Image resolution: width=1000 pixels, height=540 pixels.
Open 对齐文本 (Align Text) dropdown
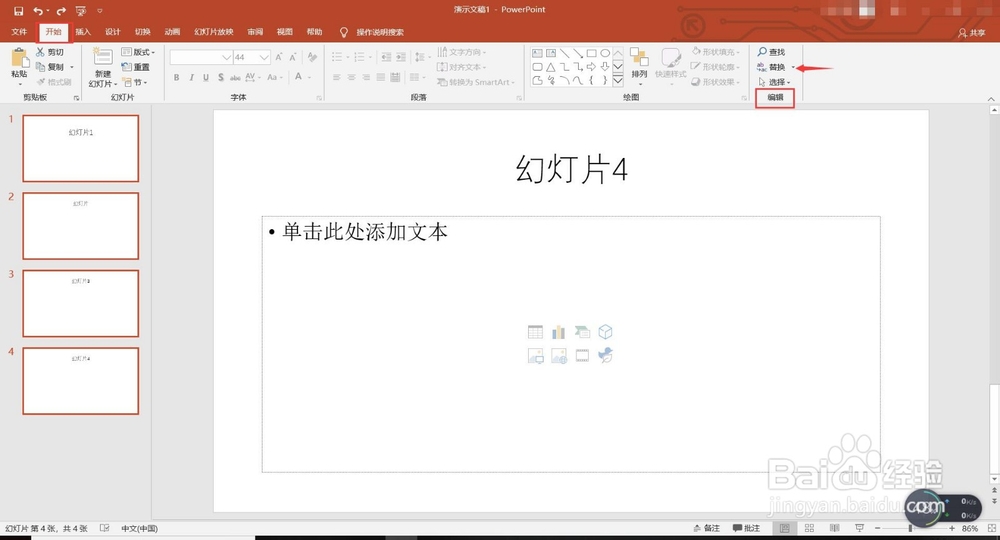click(462, 67)
